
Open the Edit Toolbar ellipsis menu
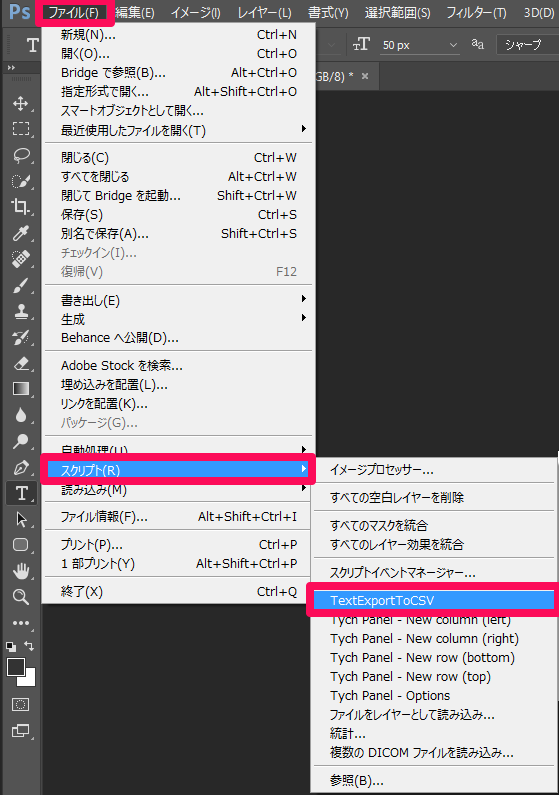[x=21, y=623]
